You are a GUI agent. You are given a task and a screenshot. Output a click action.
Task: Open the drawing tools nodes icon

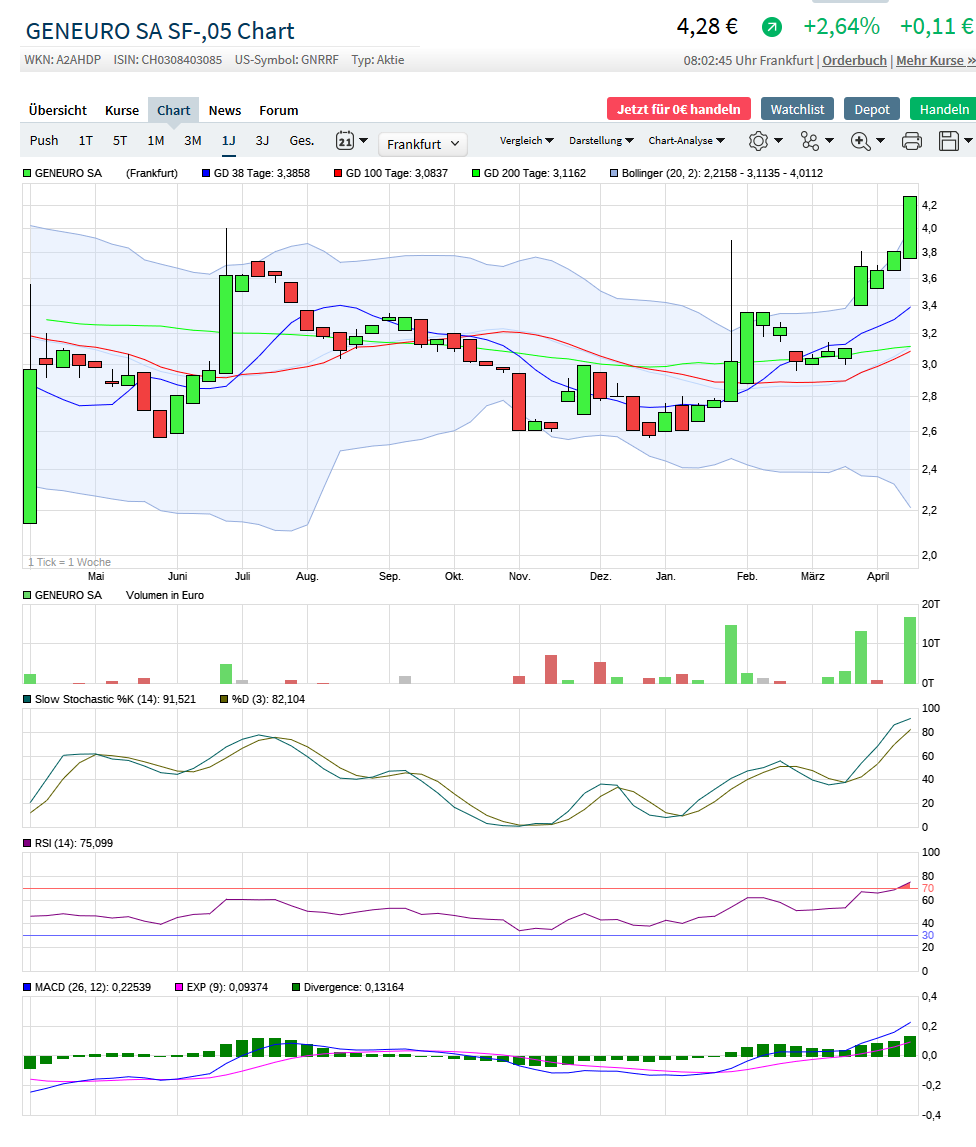(x=810, y=140)
